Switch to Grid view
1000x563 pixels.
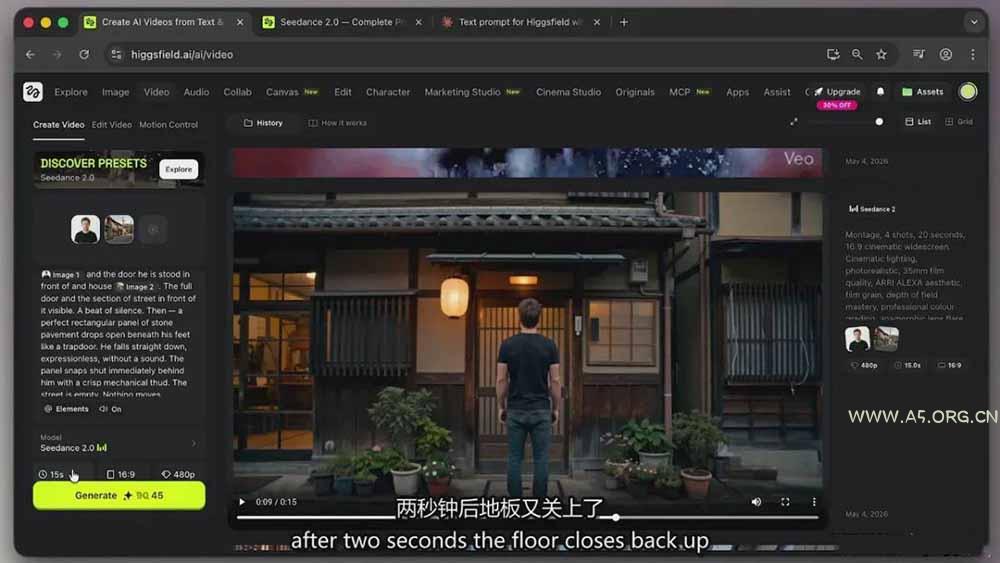tap(959, 122)
